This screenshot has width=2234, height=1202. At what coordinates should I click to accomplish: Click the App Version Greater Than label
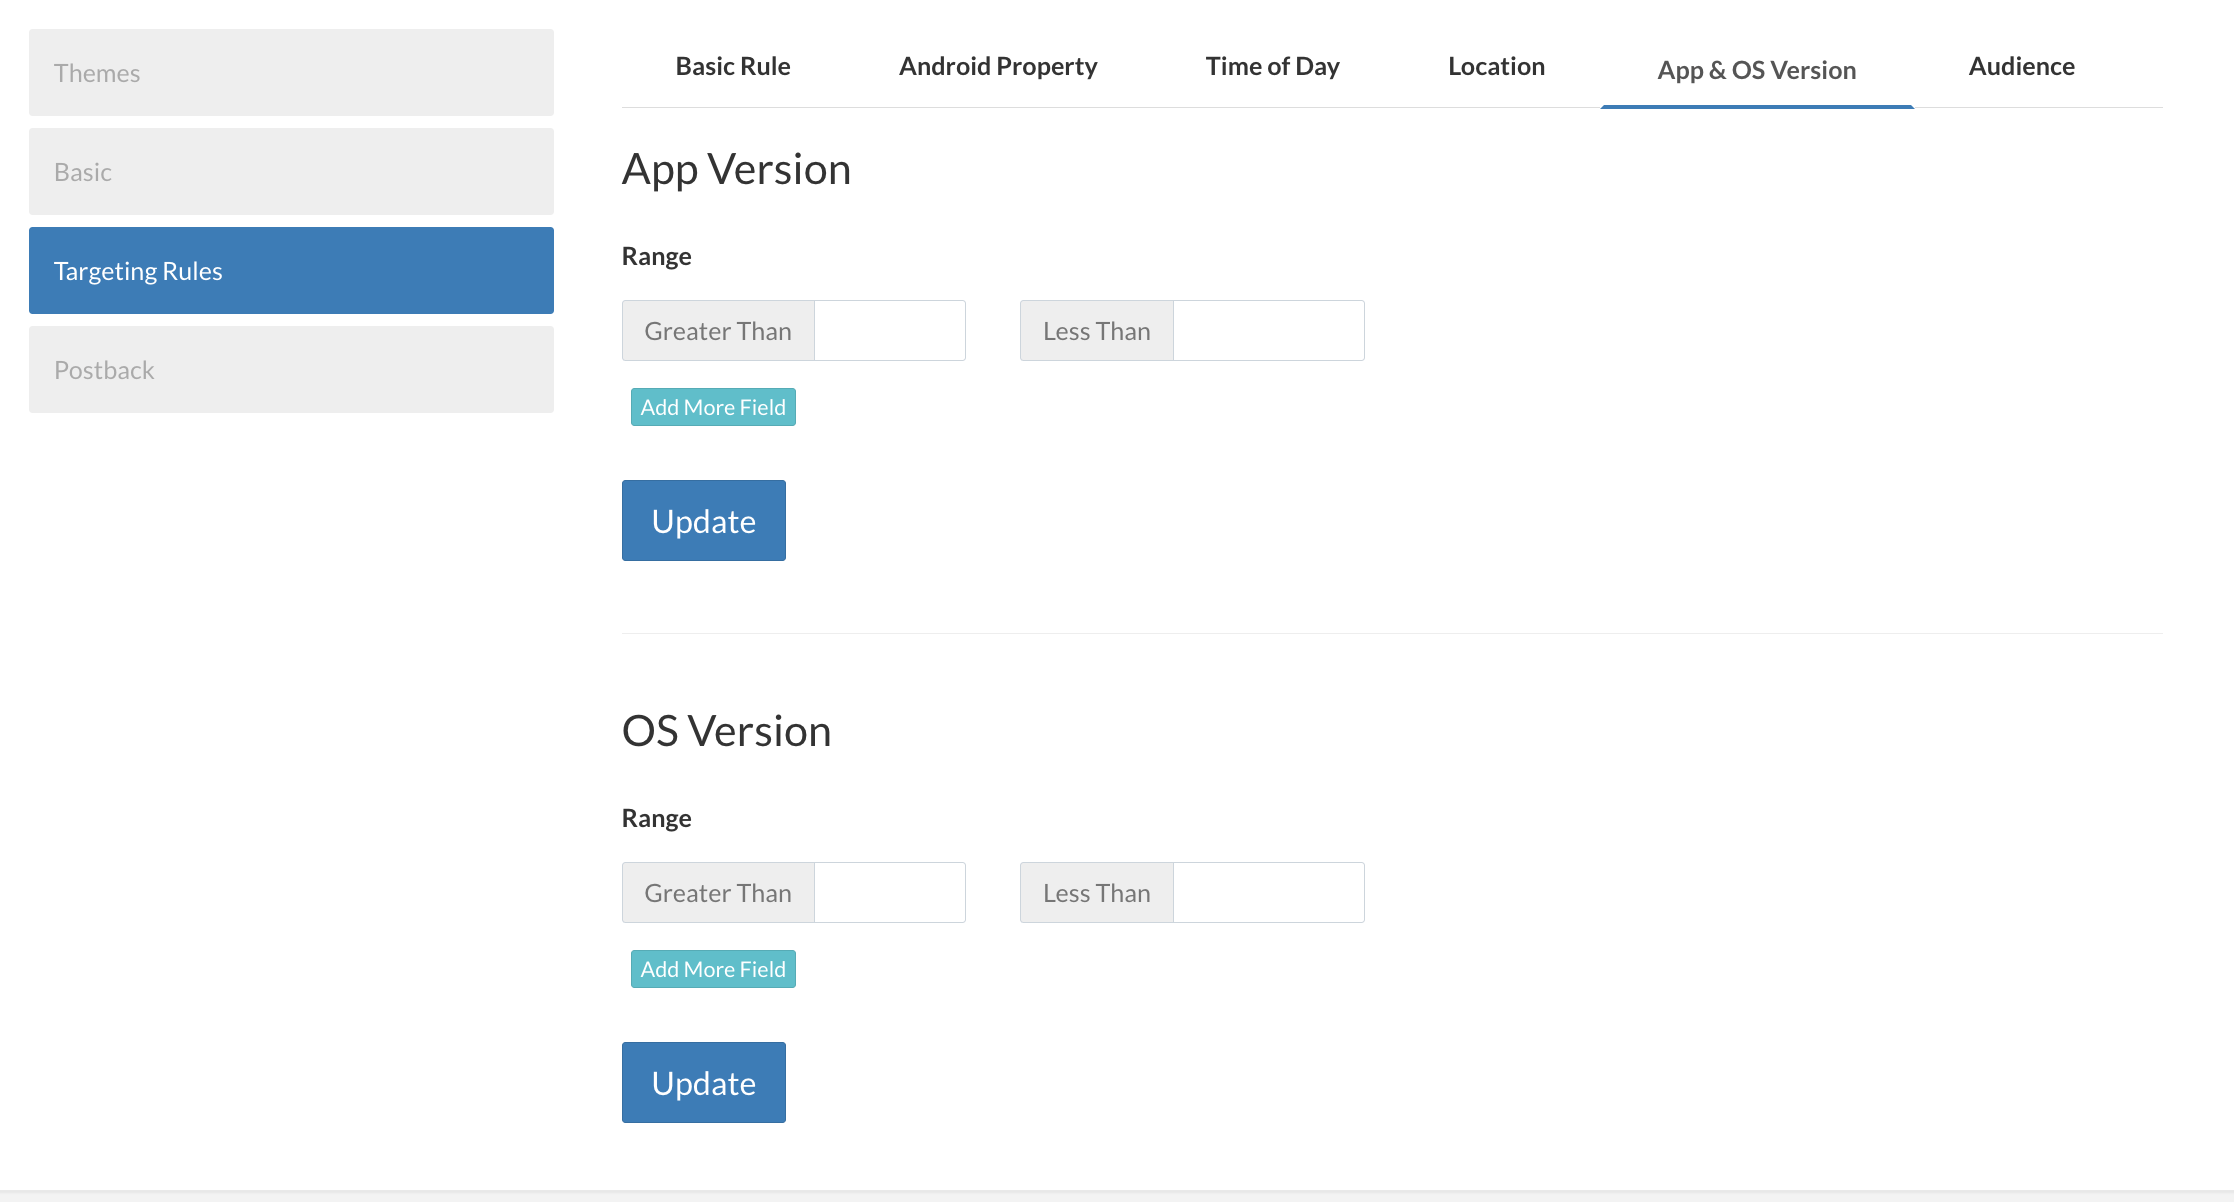718,331
